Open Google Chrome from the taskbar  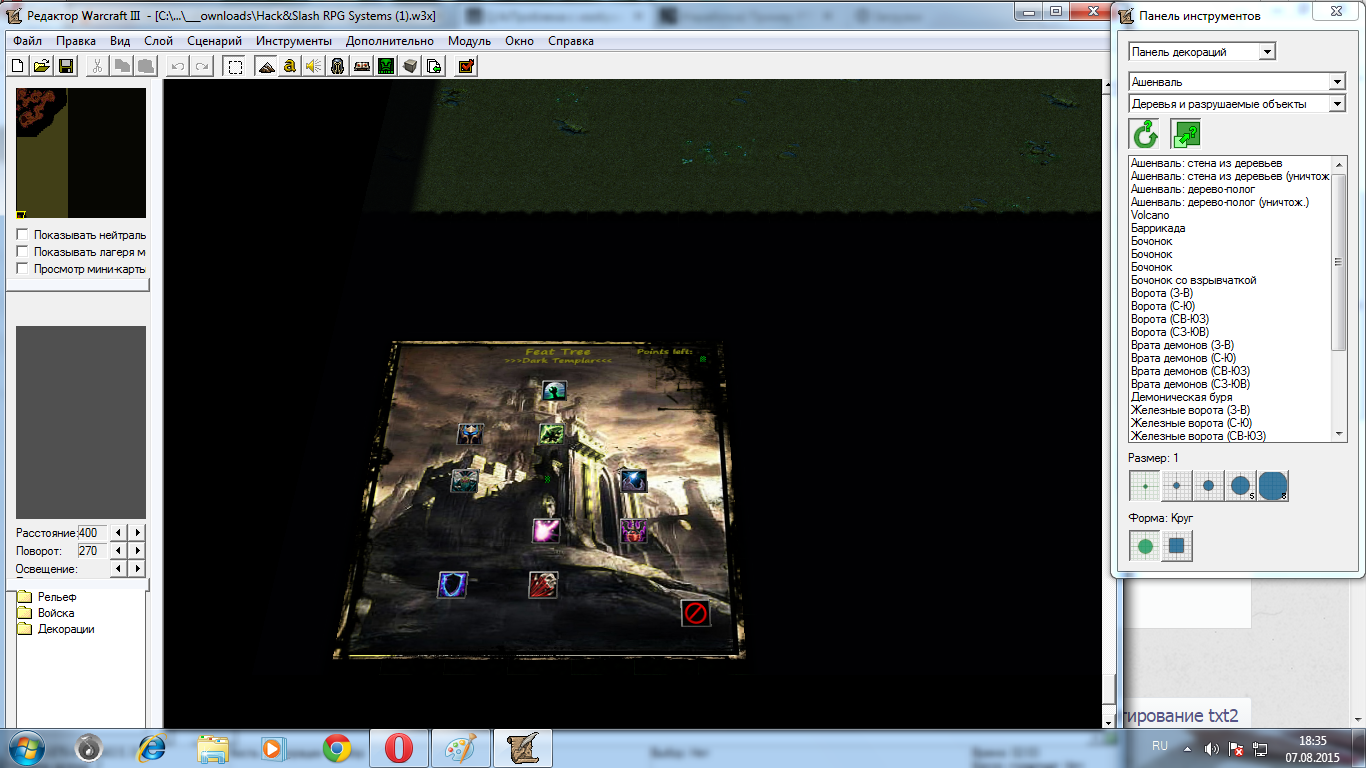336,748
